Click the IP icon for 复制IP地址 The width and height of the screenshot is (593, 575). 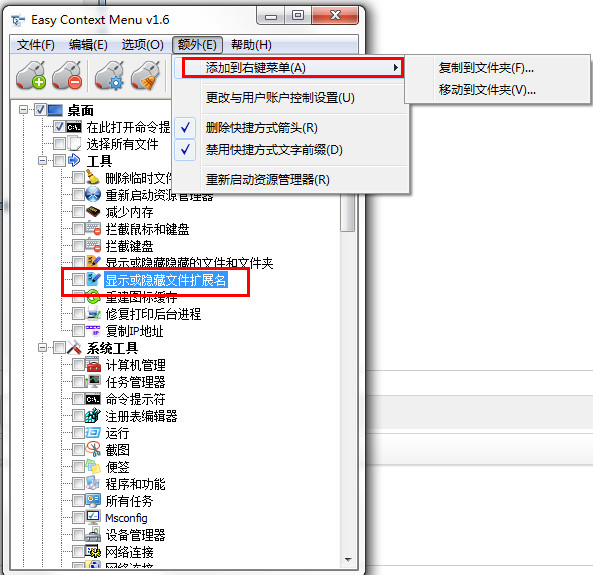tap(93, 330)
